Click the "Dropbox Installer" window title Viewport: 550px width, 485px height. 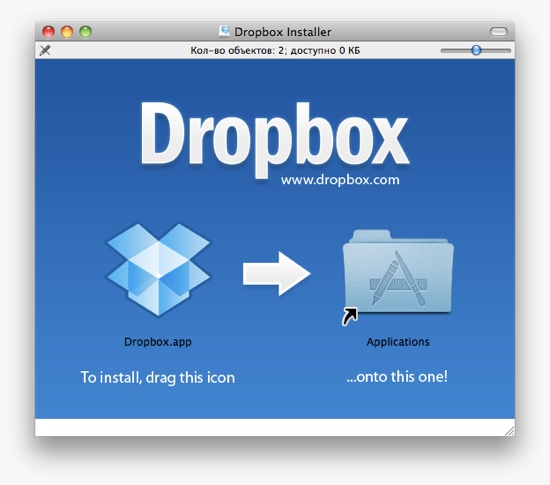(283, 32)
